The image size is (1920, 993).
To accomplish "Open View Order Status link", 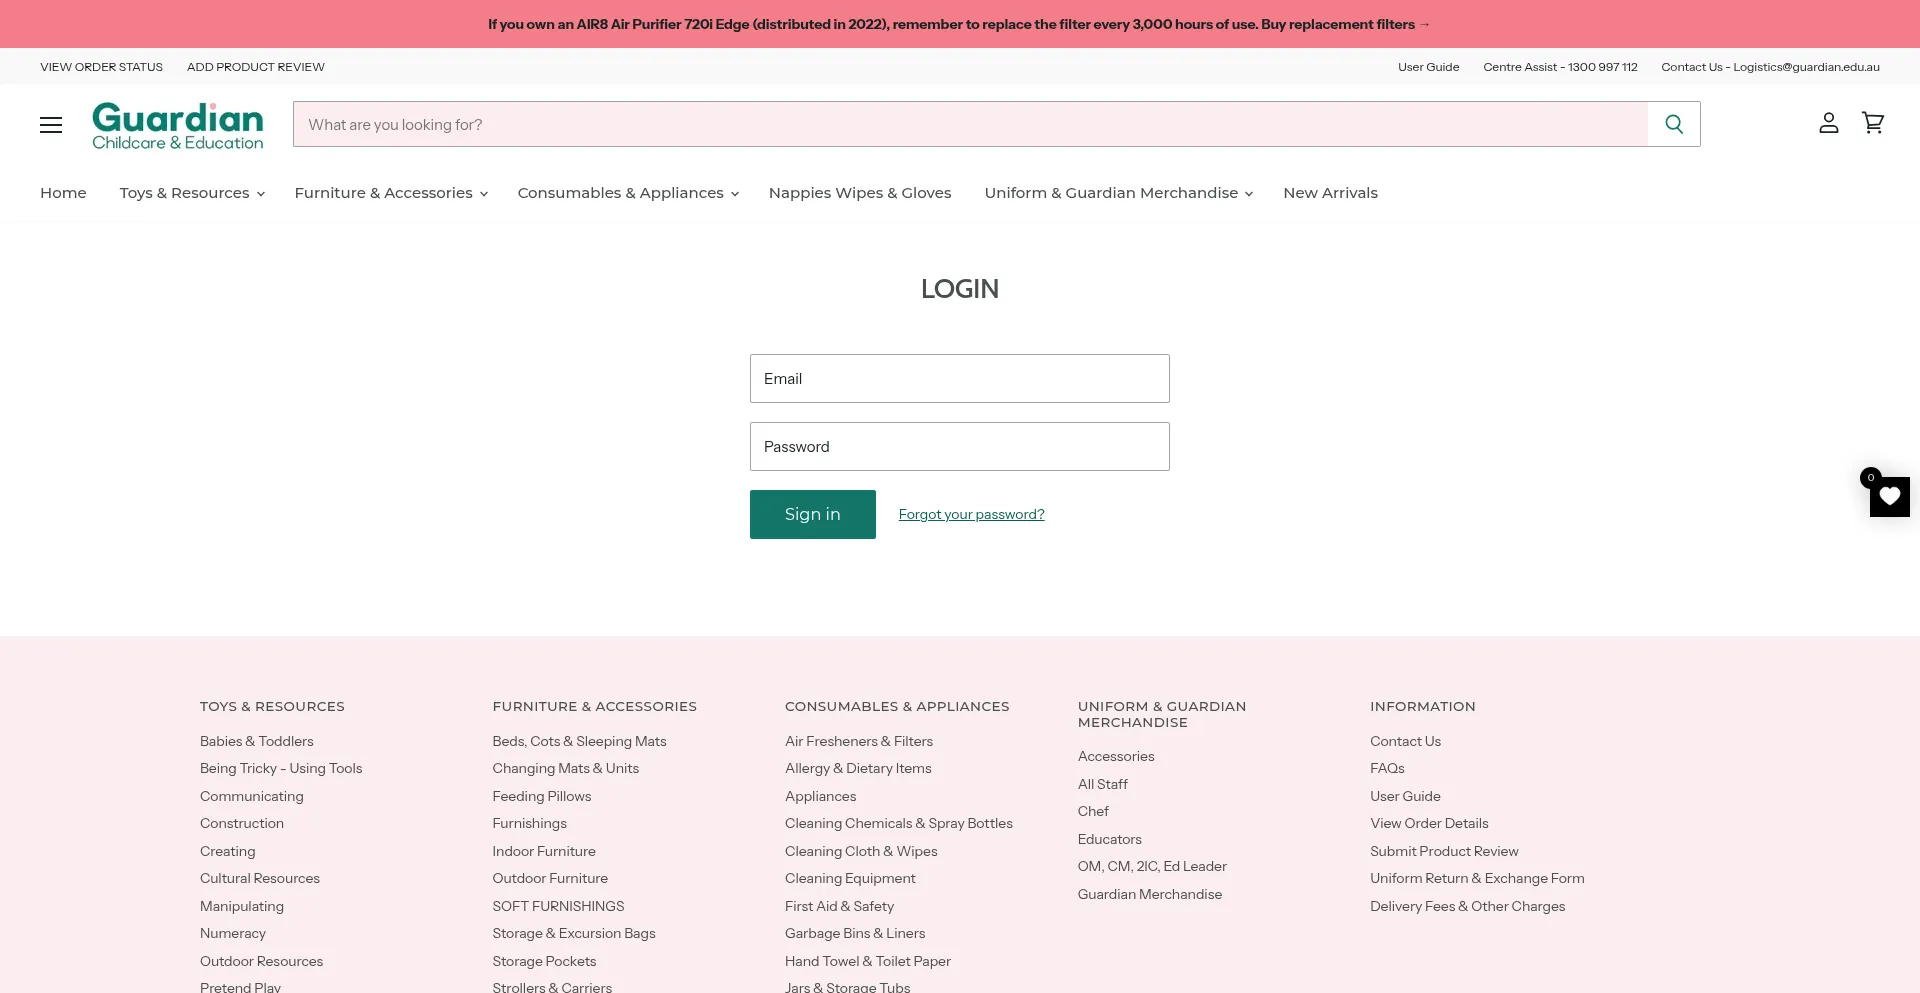I will [x=101, y=67].
